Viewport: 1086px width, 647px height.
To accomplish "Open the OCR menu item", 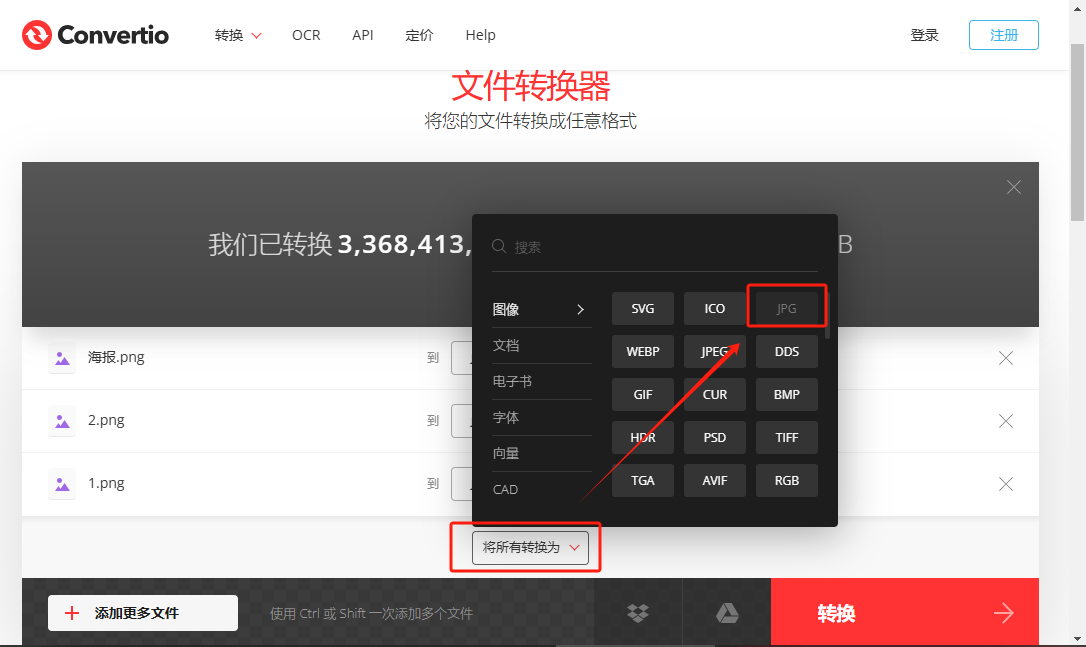I will click(x=306, y=34).
